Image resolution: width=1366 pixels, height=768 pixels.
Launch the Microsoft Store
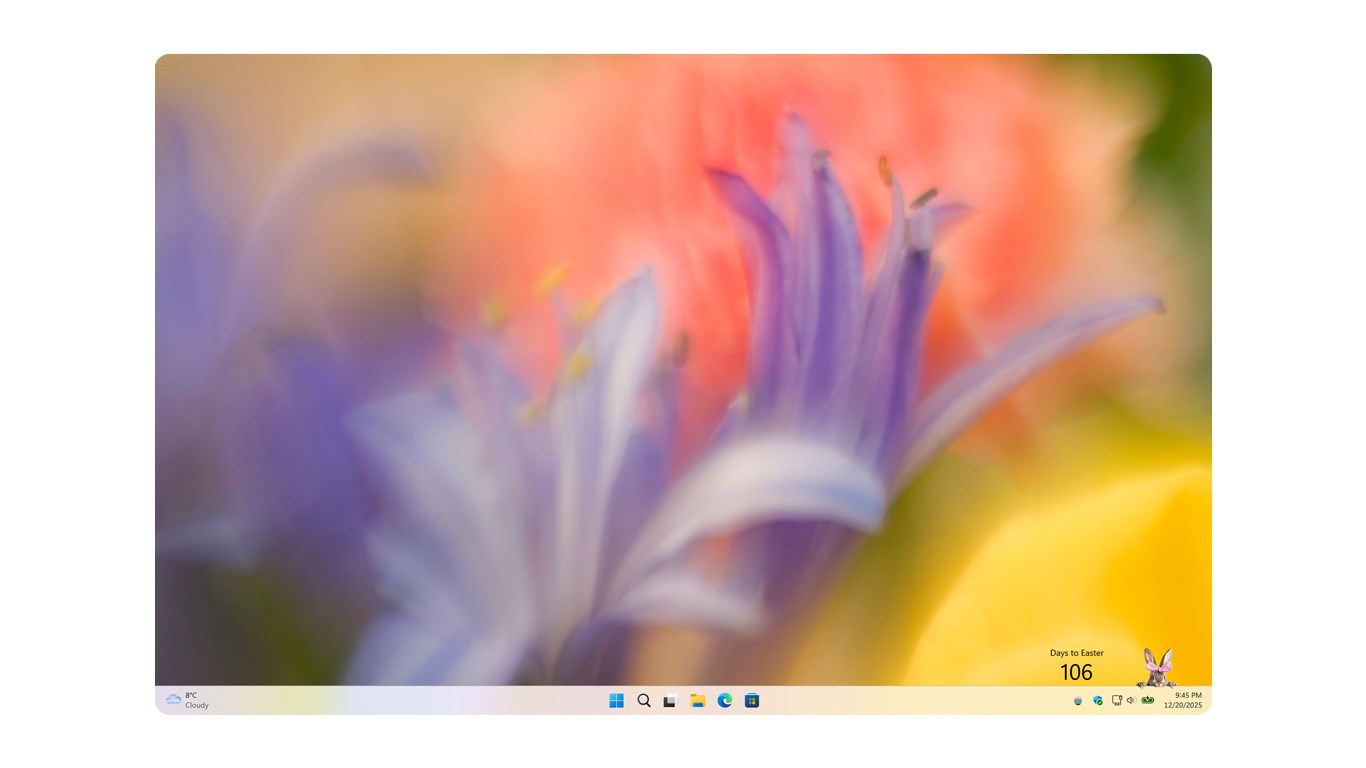tap(749, 700)
